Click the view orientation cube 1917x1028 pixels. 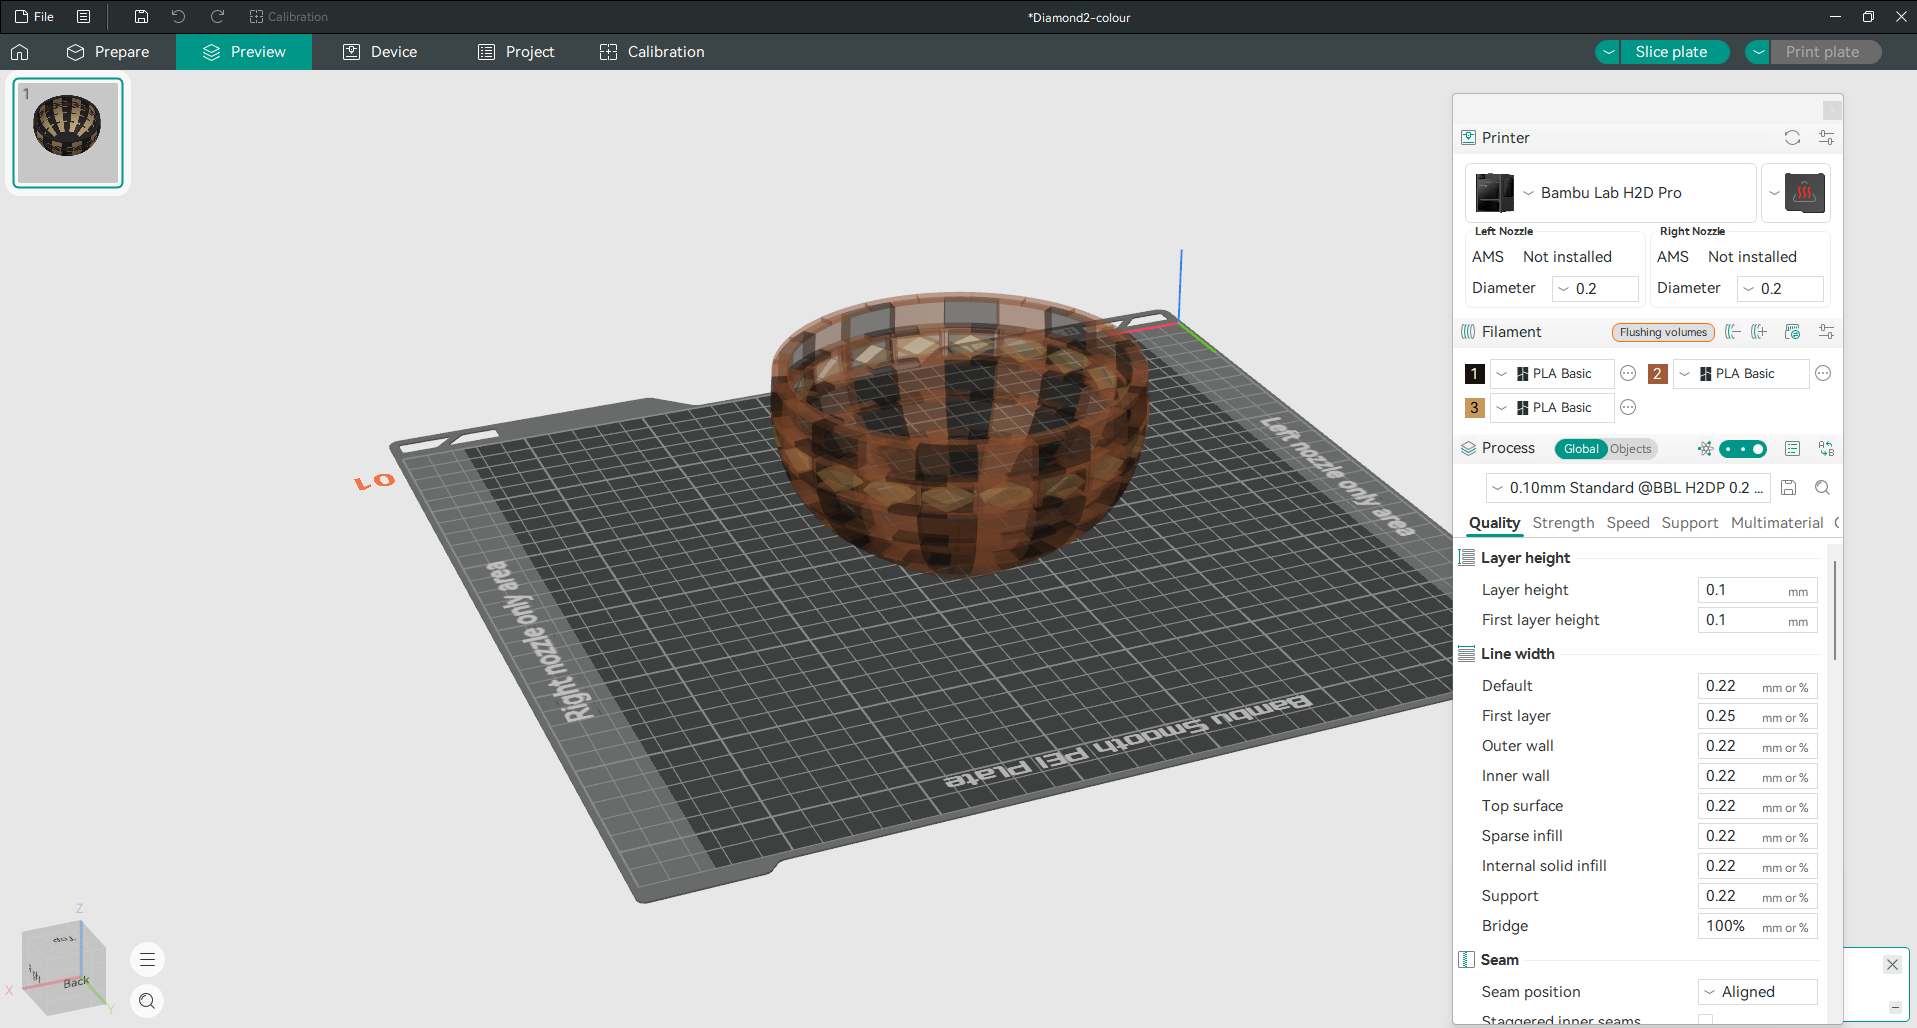pos(62,966)
